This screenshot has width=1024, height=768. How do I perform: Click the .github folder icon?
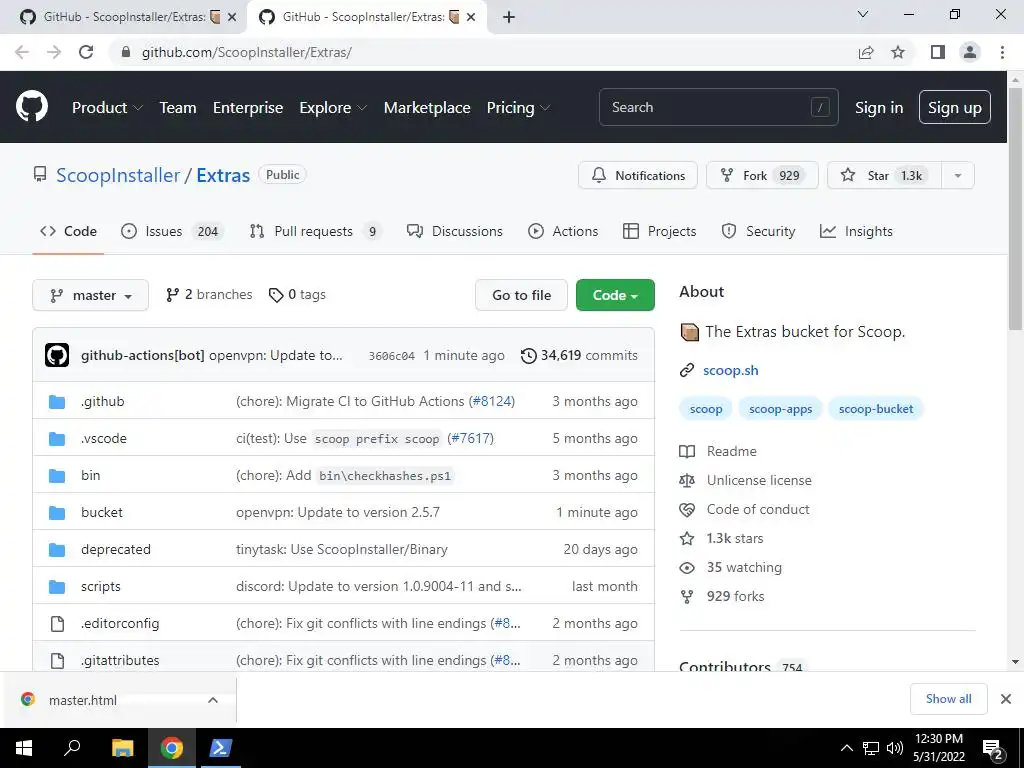click(57, 402)
